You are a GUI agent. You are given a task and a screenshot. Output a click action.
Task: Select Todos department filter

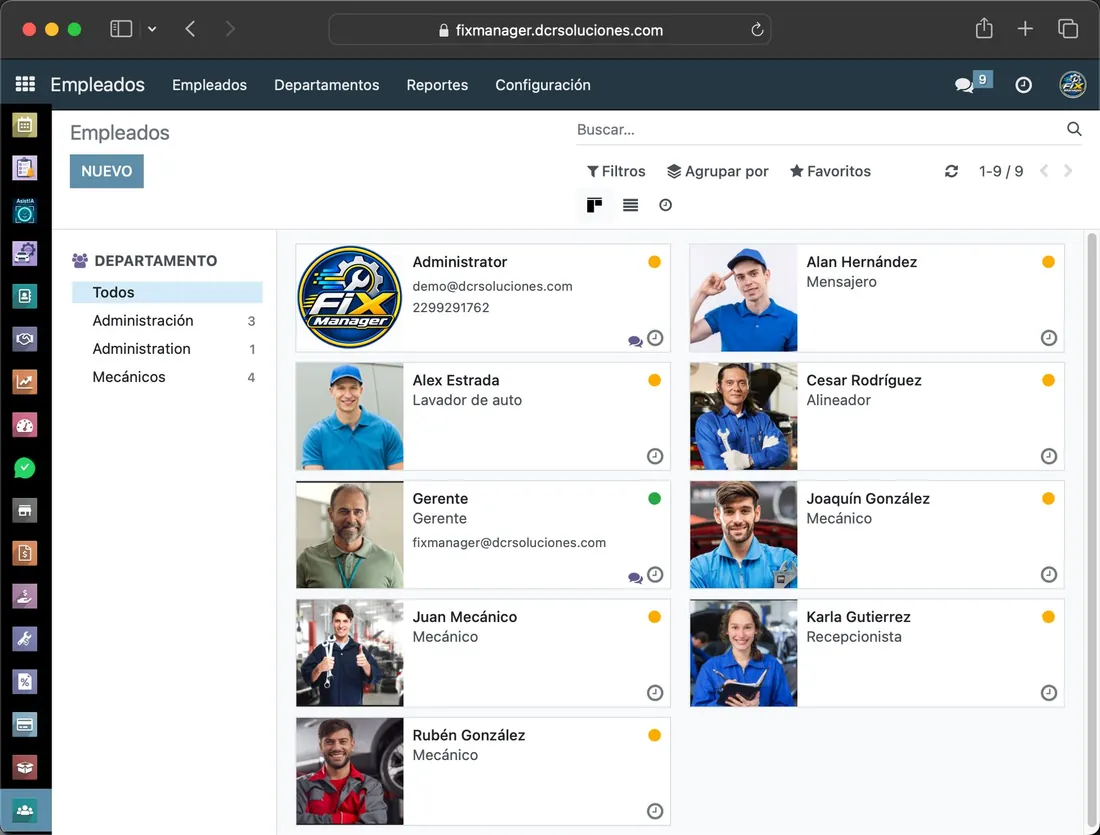(167, 292)
